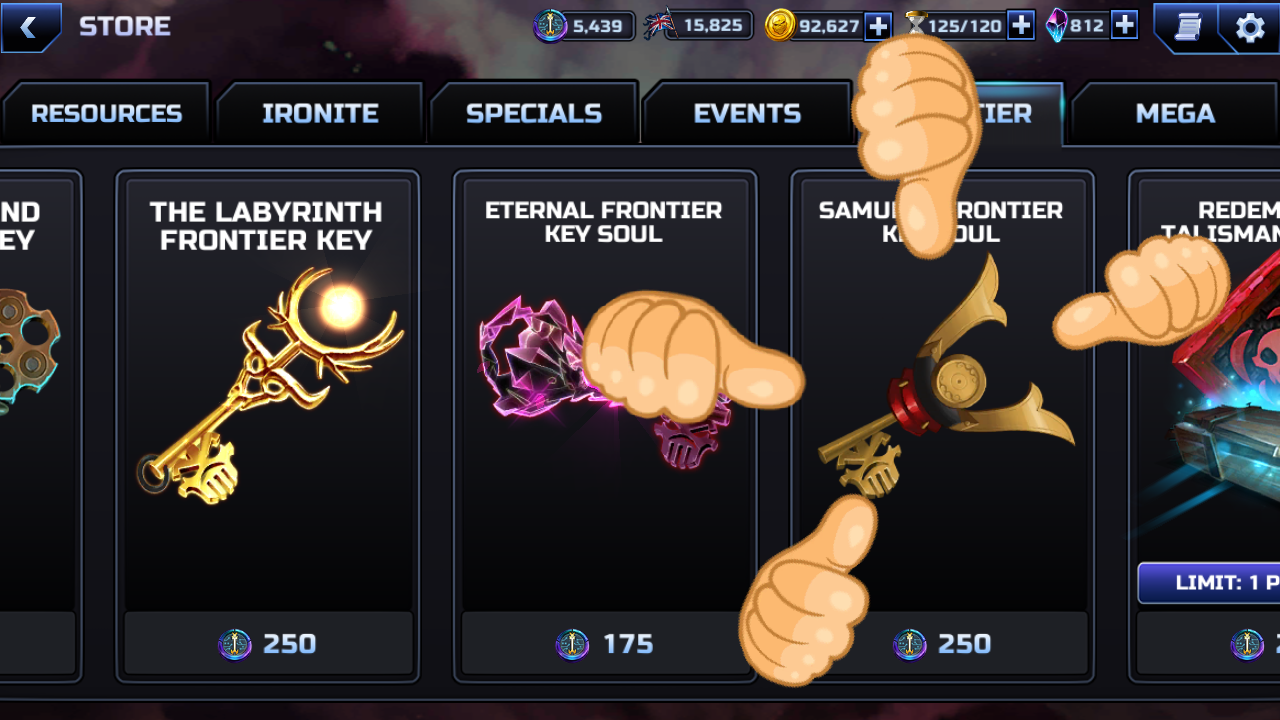Screen dimensions: 1280x720
Task: Go back using the top-left arrow
Action: pos(29,27)
